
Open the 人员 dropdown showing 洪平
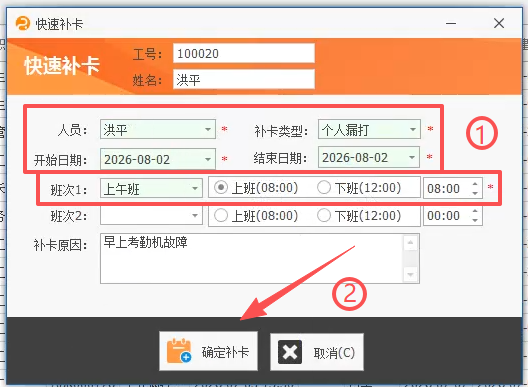pyautogui.click(x=208, y=129)
